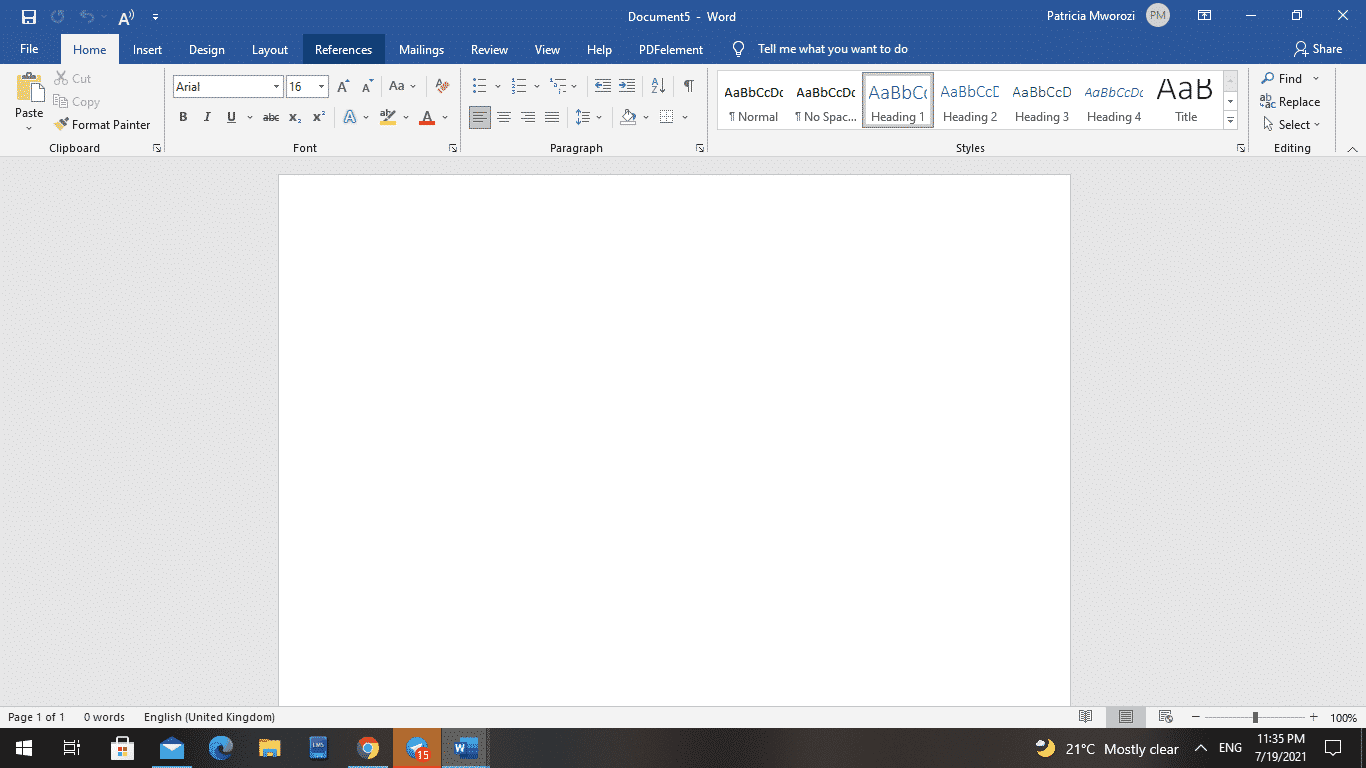Image resolution: width=1366 pixels, height=768 pixels.
Task: Apply center text alignment
Action: tap(504, 117)
